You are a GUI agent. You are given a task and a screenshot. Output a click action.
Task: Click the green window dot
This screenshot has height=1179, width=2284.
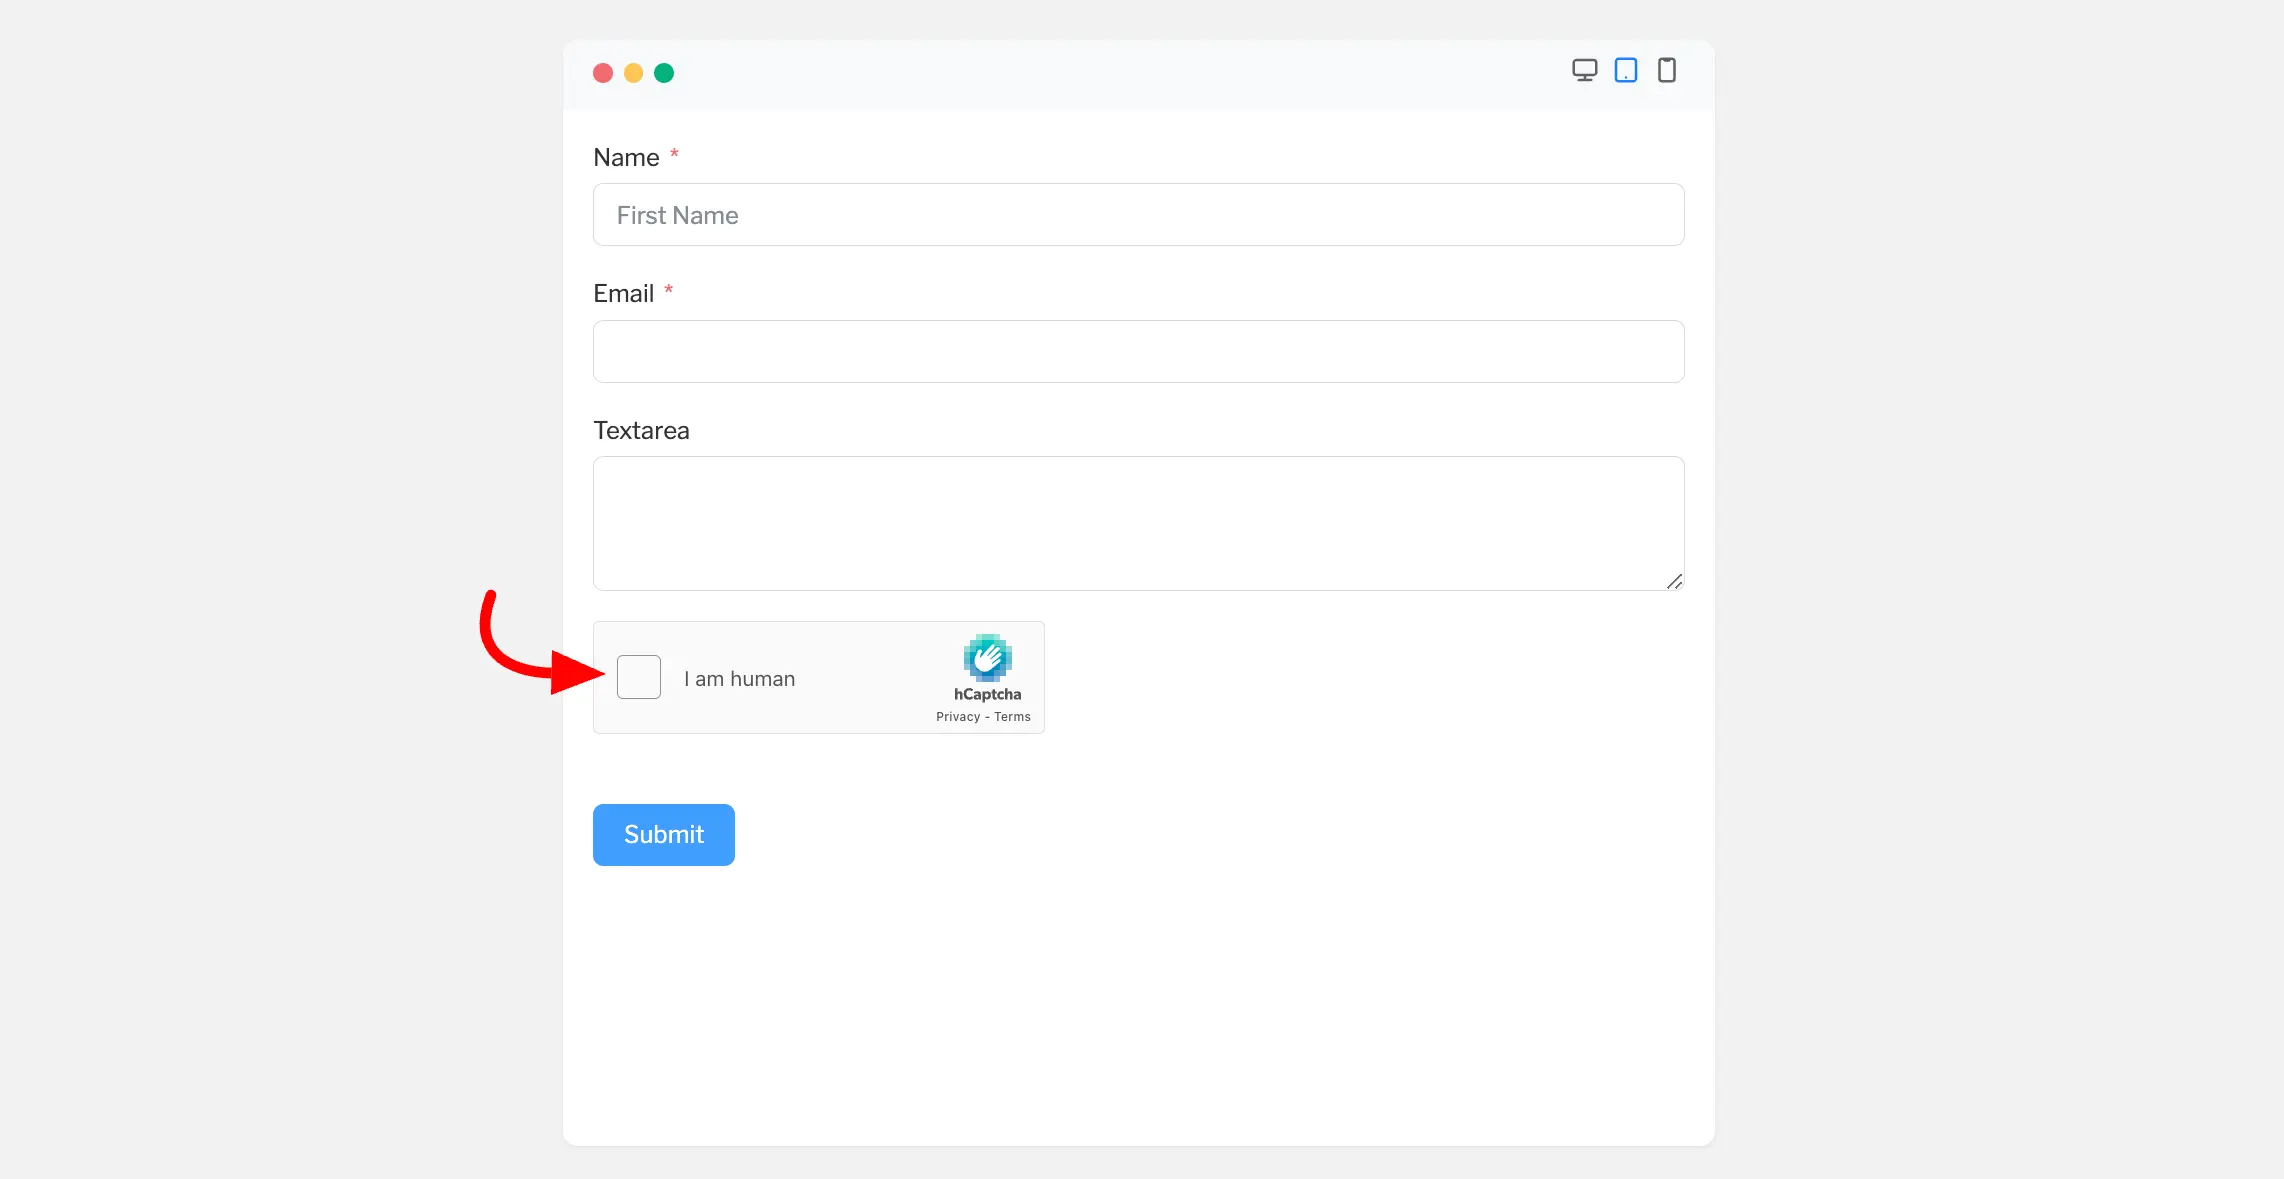(664, 73)
